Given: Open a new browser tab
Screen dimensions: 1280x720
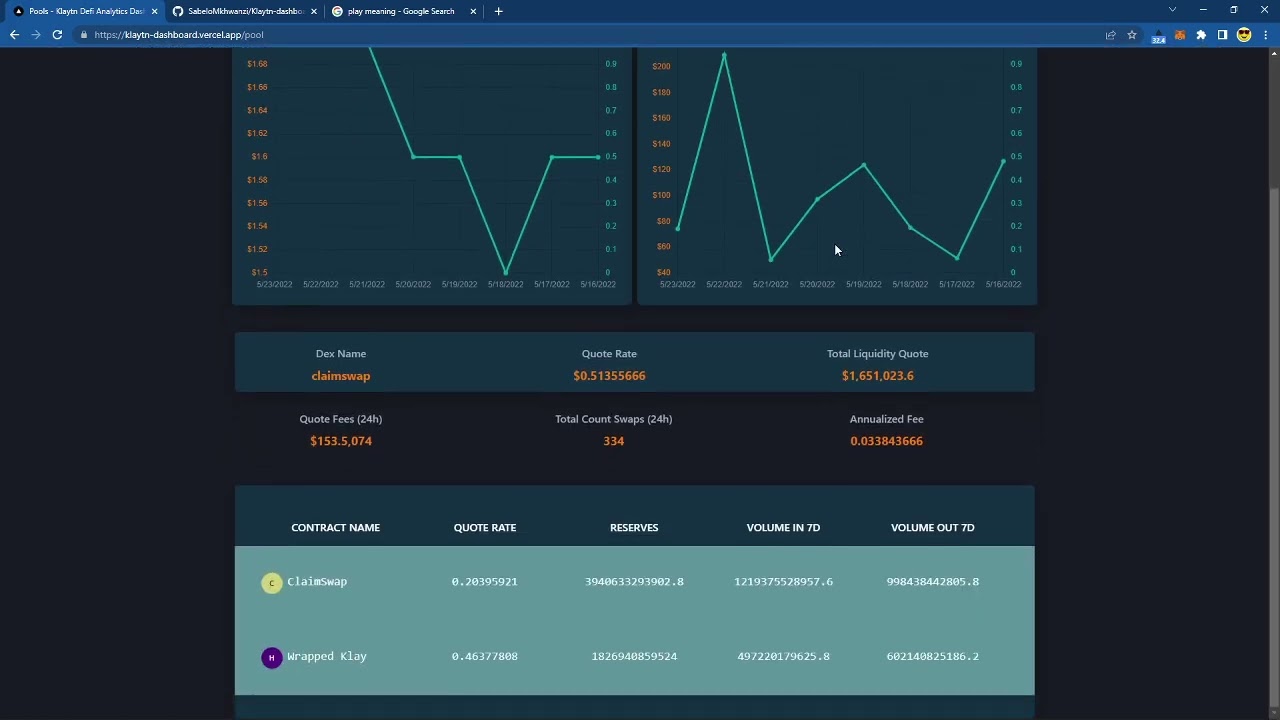Looking at the screenshot, I should [x=499, y=11].
